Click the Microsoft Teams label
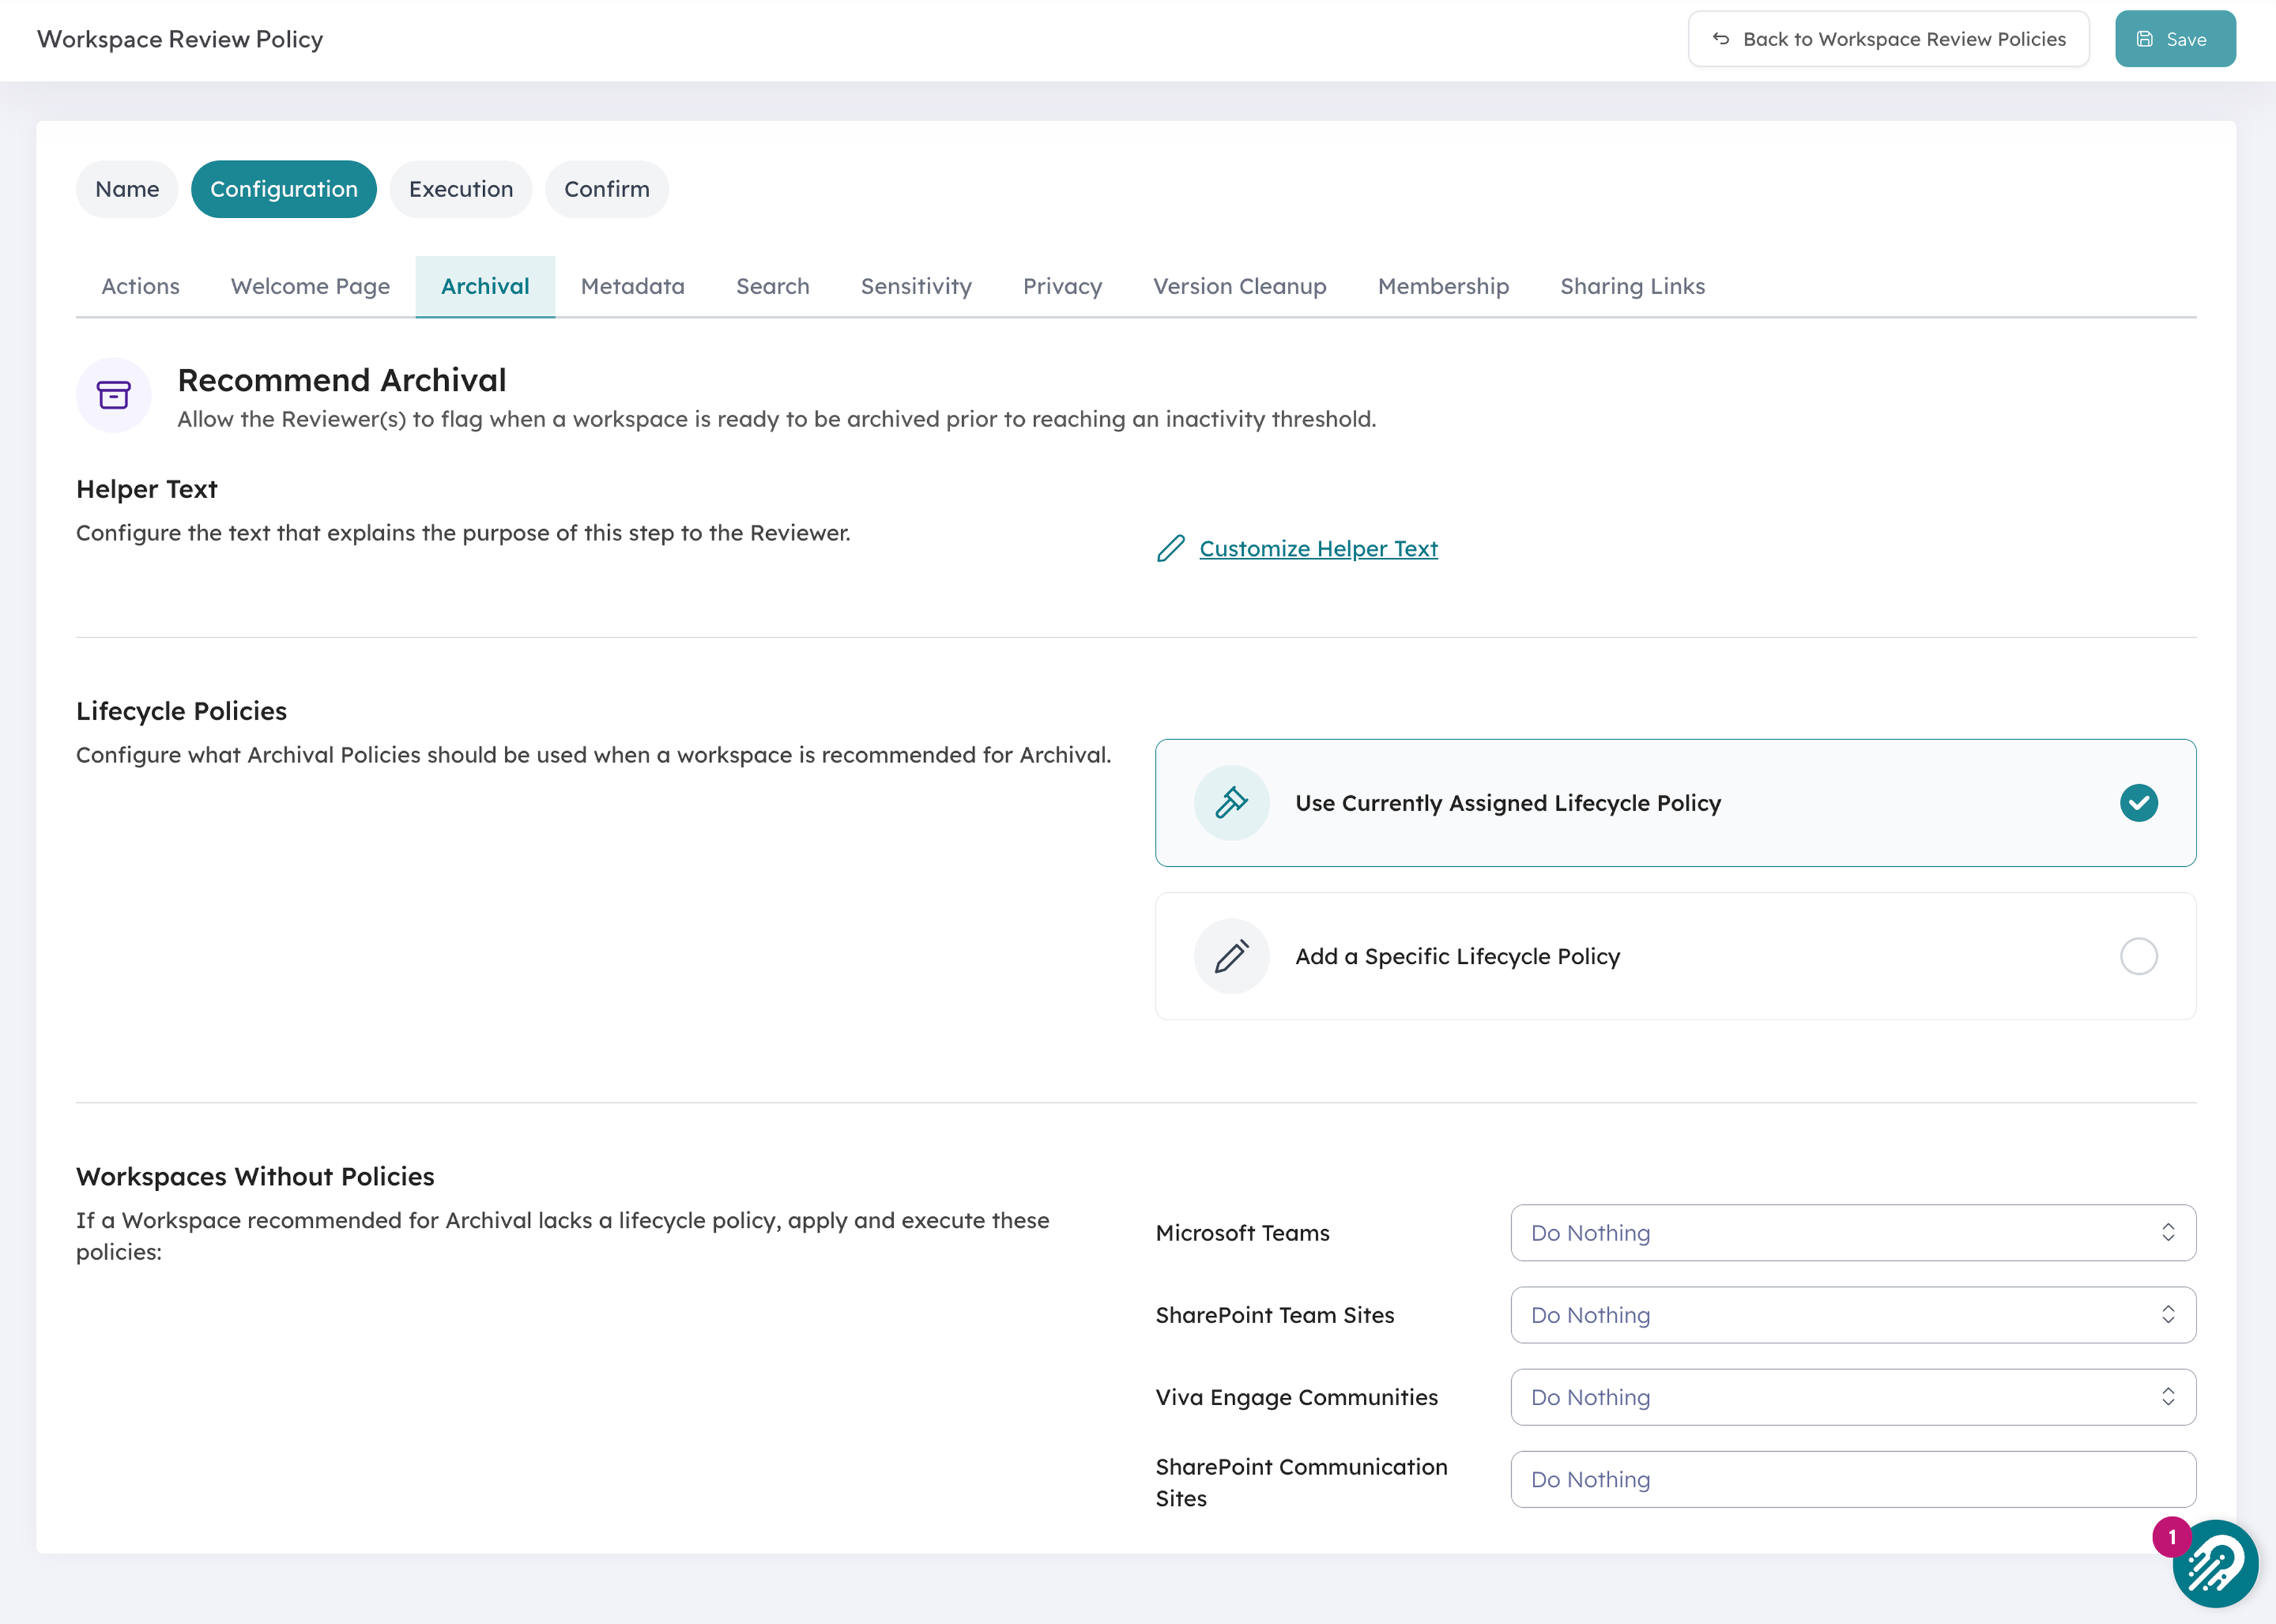This screenshot has height=1624, width=2276. click(1242, 1232)
